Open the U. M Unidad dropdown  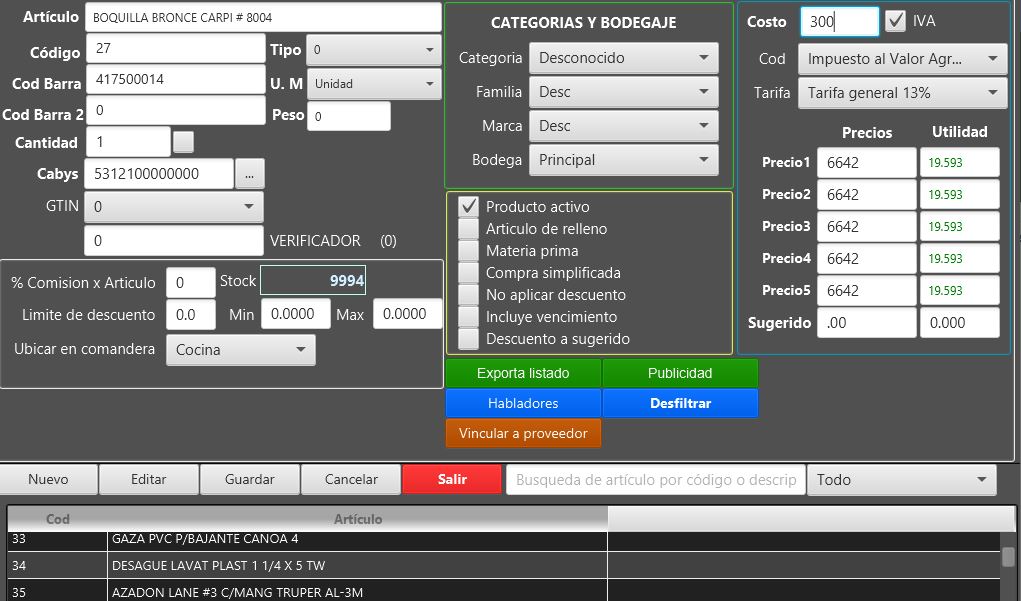[374, 84]
